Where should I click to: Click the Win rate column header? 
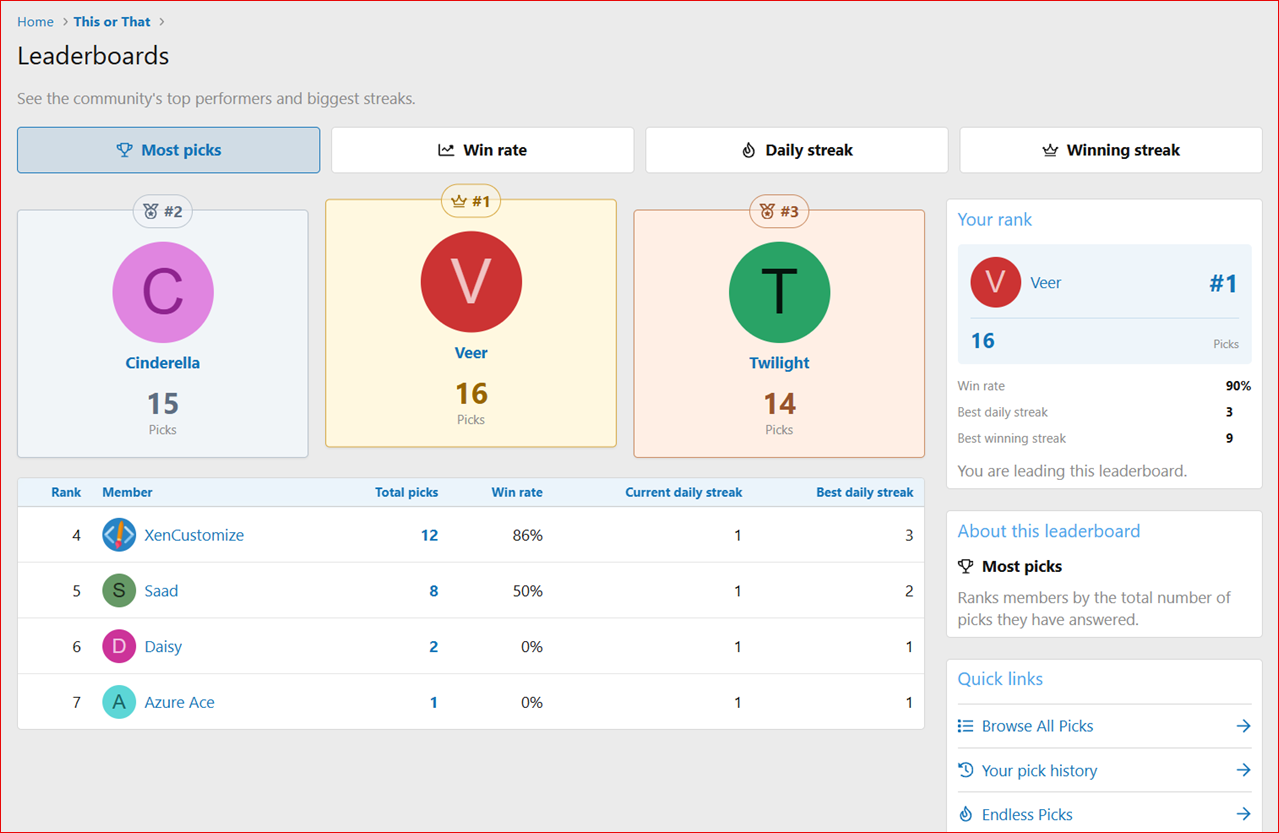[517, 492]
